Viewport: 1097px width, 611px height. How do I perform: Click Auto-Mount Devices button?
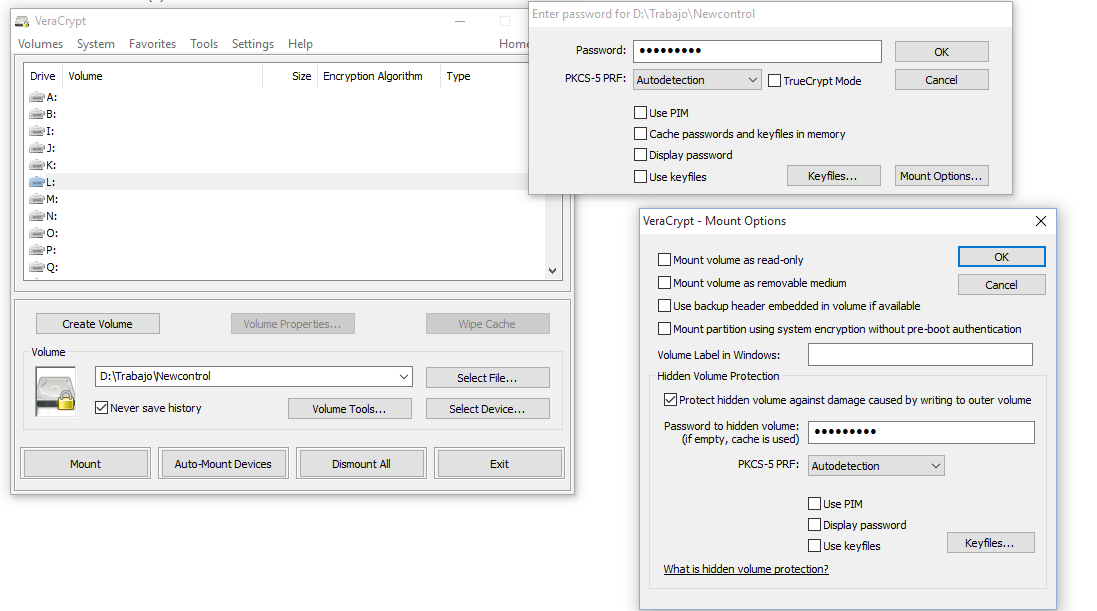(x=223, y=463)
